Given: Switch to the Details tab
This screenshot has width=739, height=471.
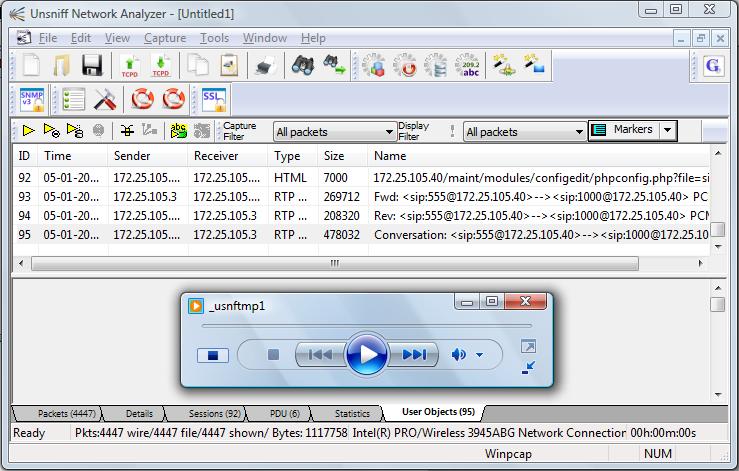Looking at the screenshot, I should tap(139, 413).
